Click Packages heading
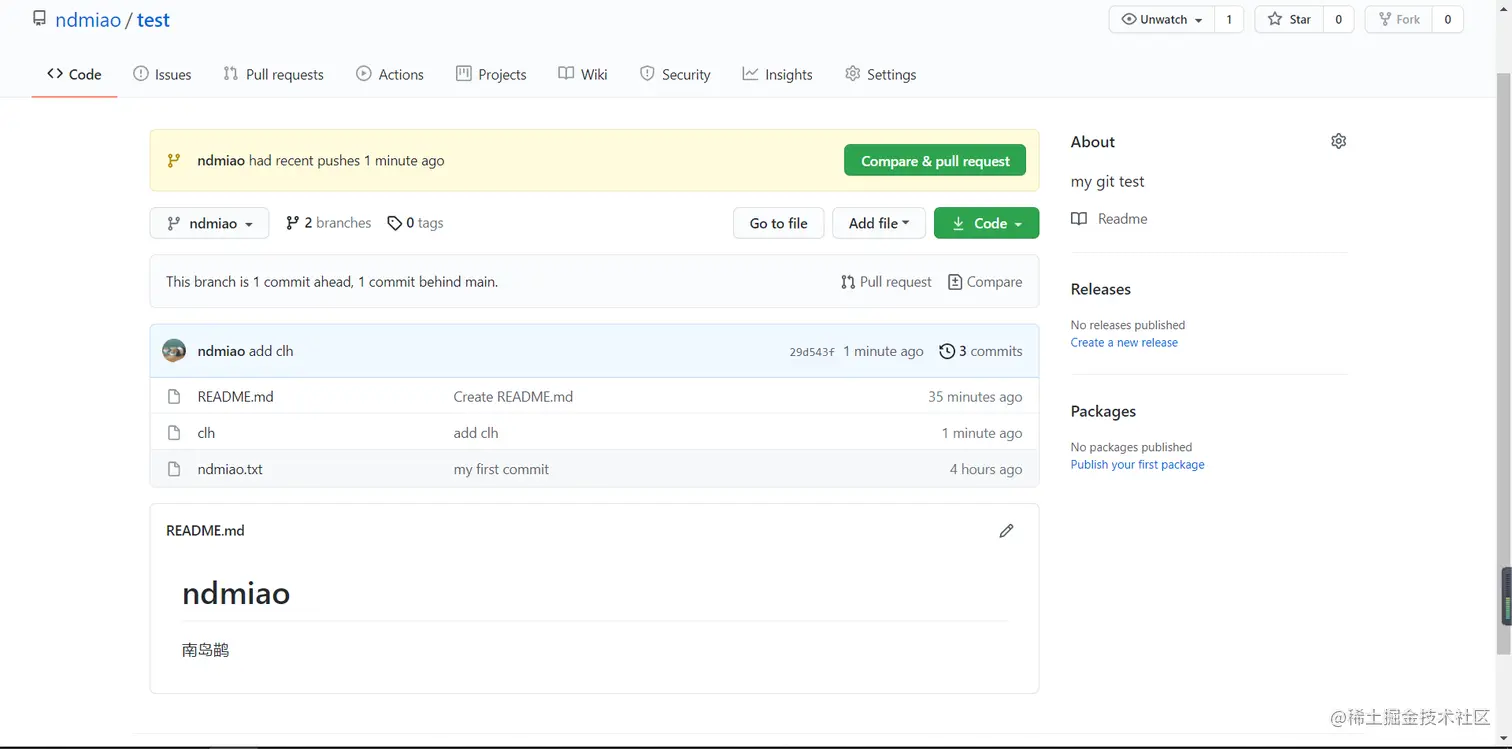 1103,411
